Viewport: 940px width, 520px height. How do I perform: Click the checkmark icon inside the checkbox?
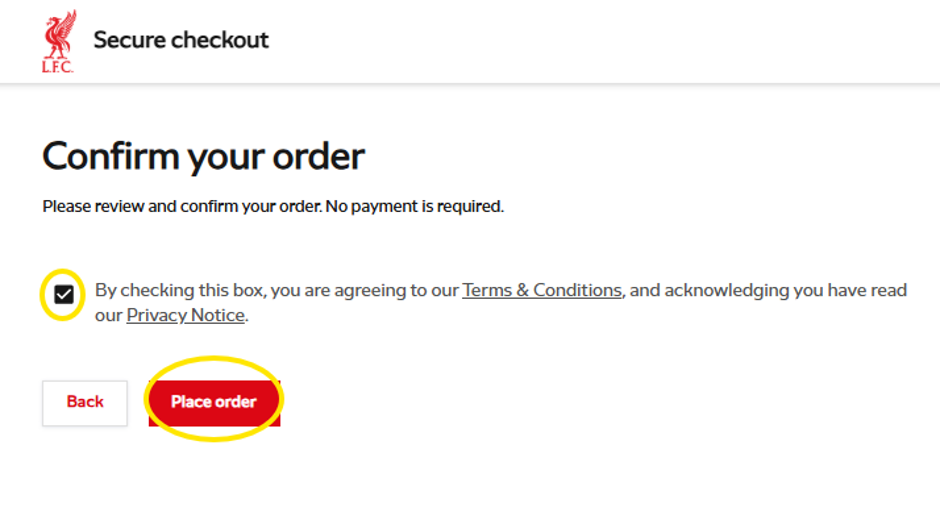click(64, 294)
